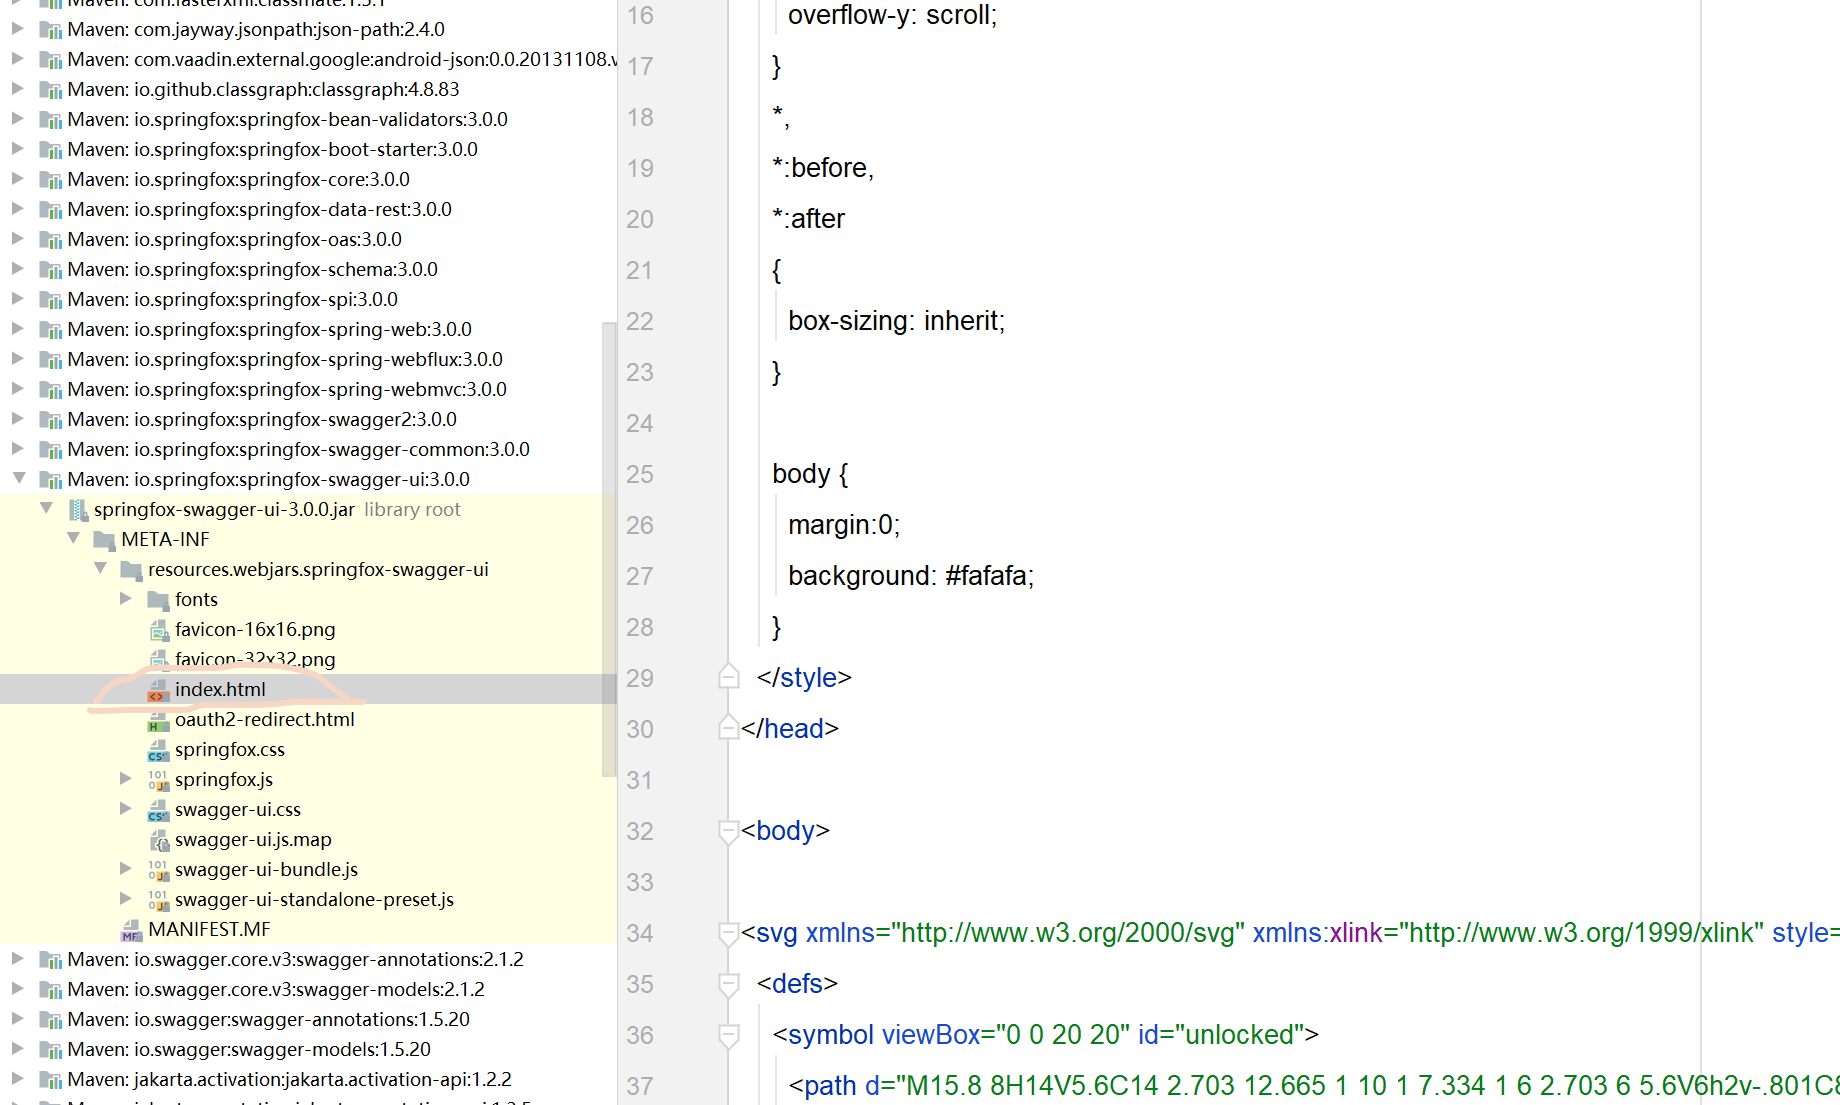Viewport: 1840px width, 1105px height.
Task: Collapse resources.webjars.springfox-swagger-ui folder
Action: [x=99, y=568]
